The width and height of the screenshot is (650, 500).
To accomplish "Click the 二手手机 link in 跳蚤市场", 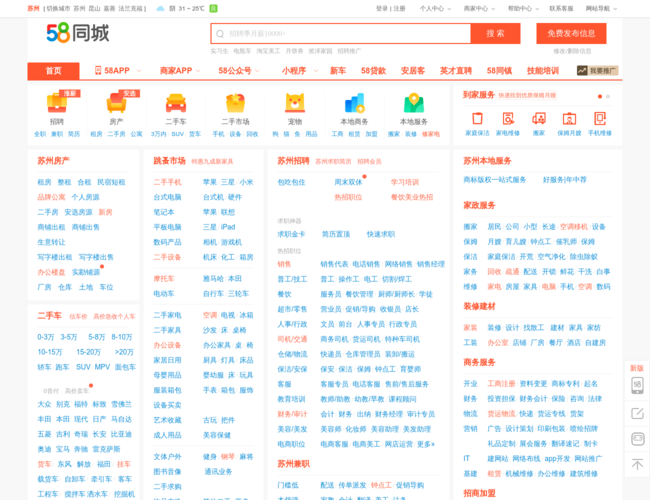I will 167,182.
